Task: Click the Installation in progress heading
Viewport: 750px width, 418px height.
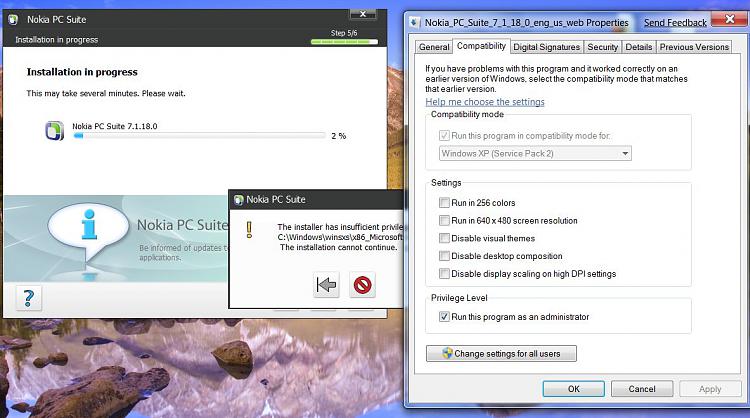Action: click(x=82, y=72)
